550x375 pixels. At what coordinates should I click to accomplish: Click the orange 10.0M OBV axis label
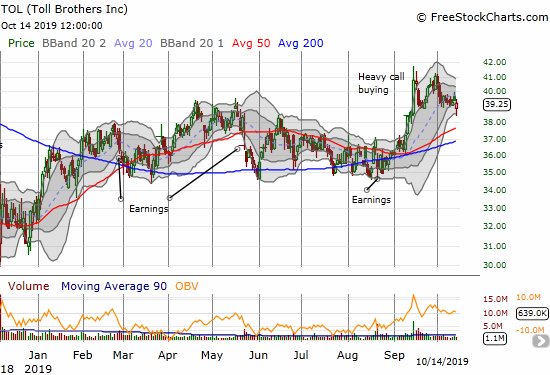[528, 297]
